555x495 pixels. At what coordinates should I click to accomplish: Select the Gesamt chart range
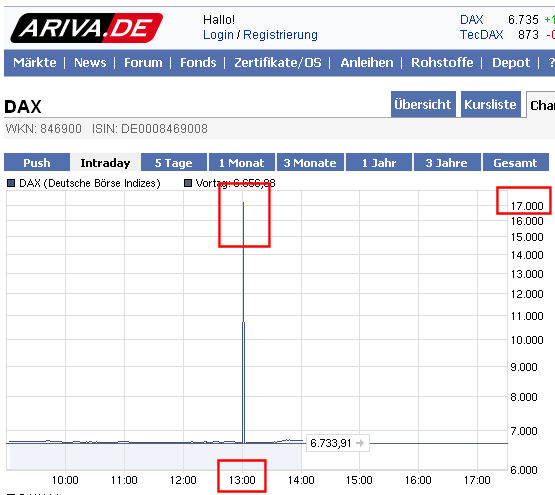coord(515,163)
